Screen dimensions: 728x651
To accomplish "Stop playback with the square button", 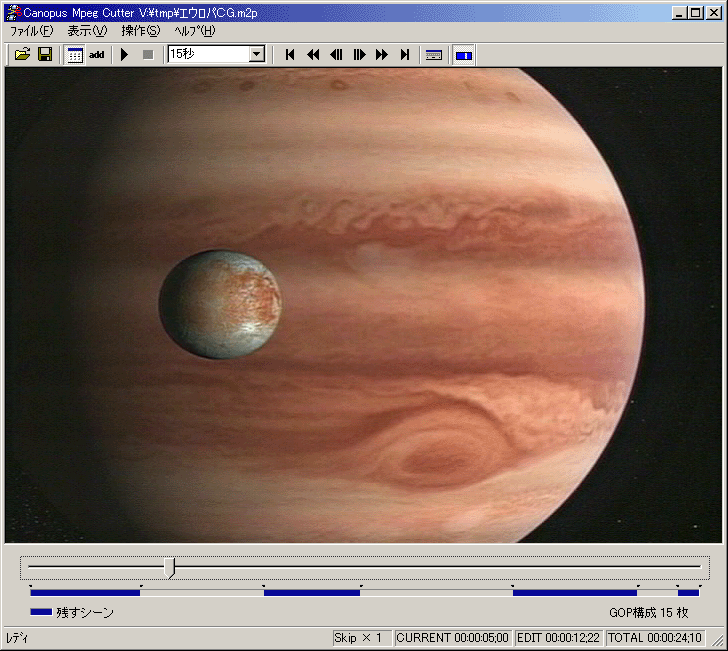I will pos(148,55).
